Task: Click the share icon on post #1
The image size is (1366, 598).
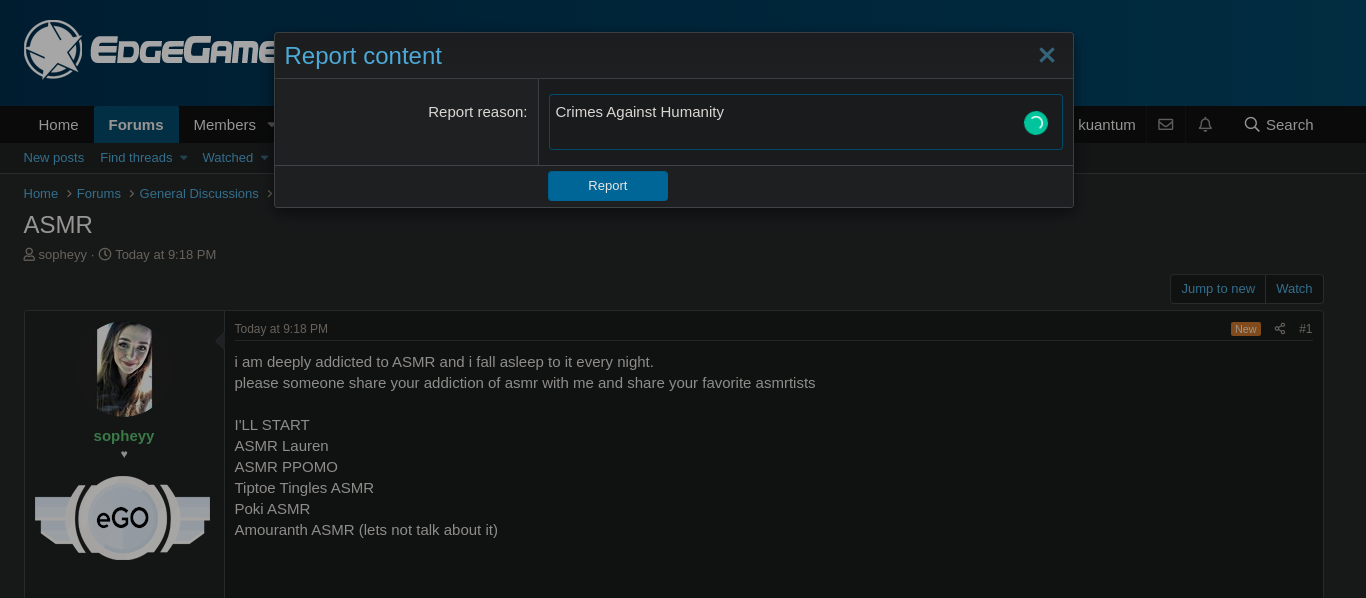Action: pyautogui.click(x=1279, y=329)
